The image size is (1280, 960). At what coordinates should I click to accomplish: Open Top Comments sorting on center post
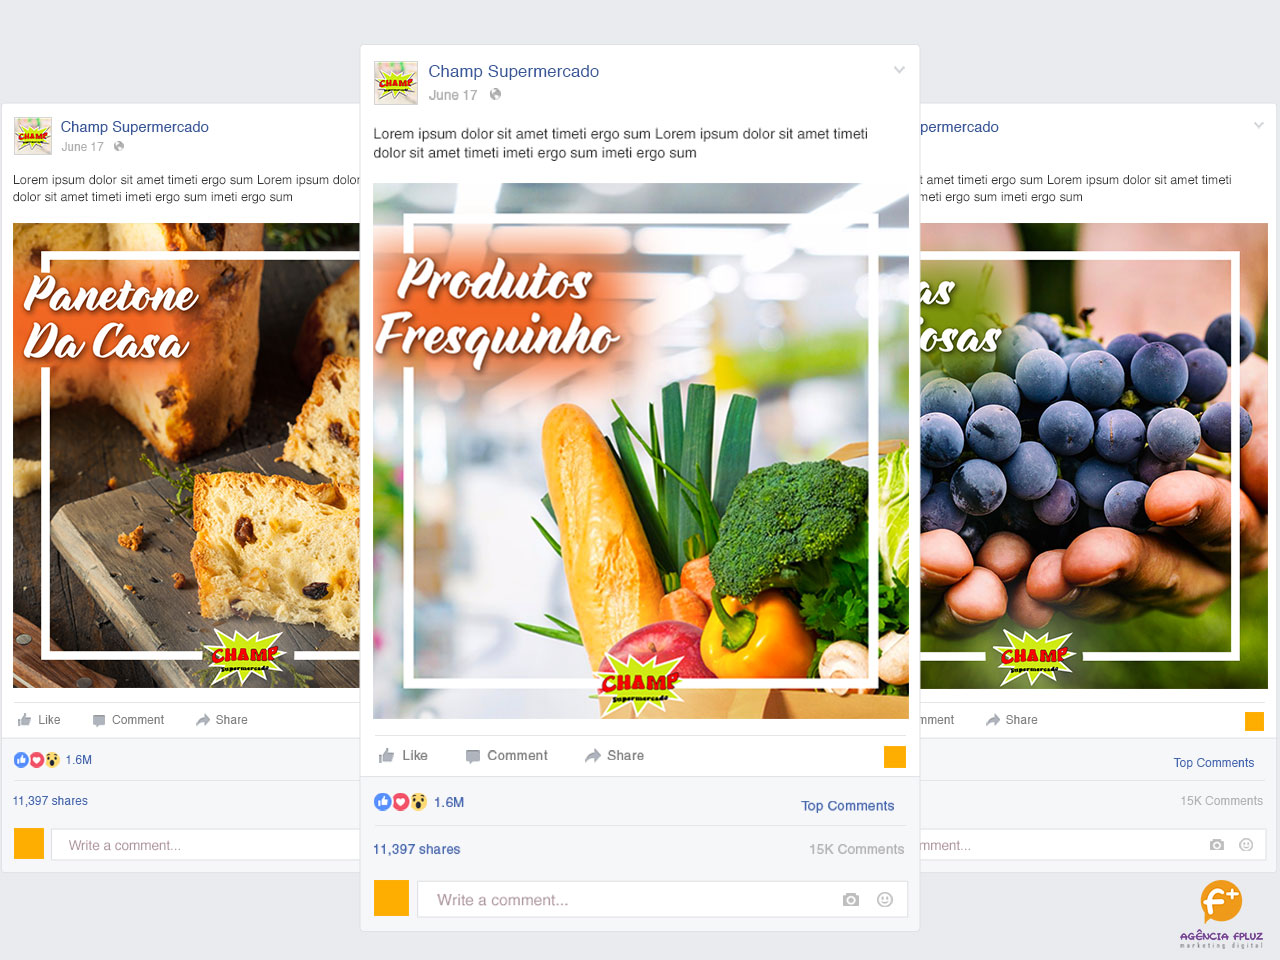click(848, 806)
